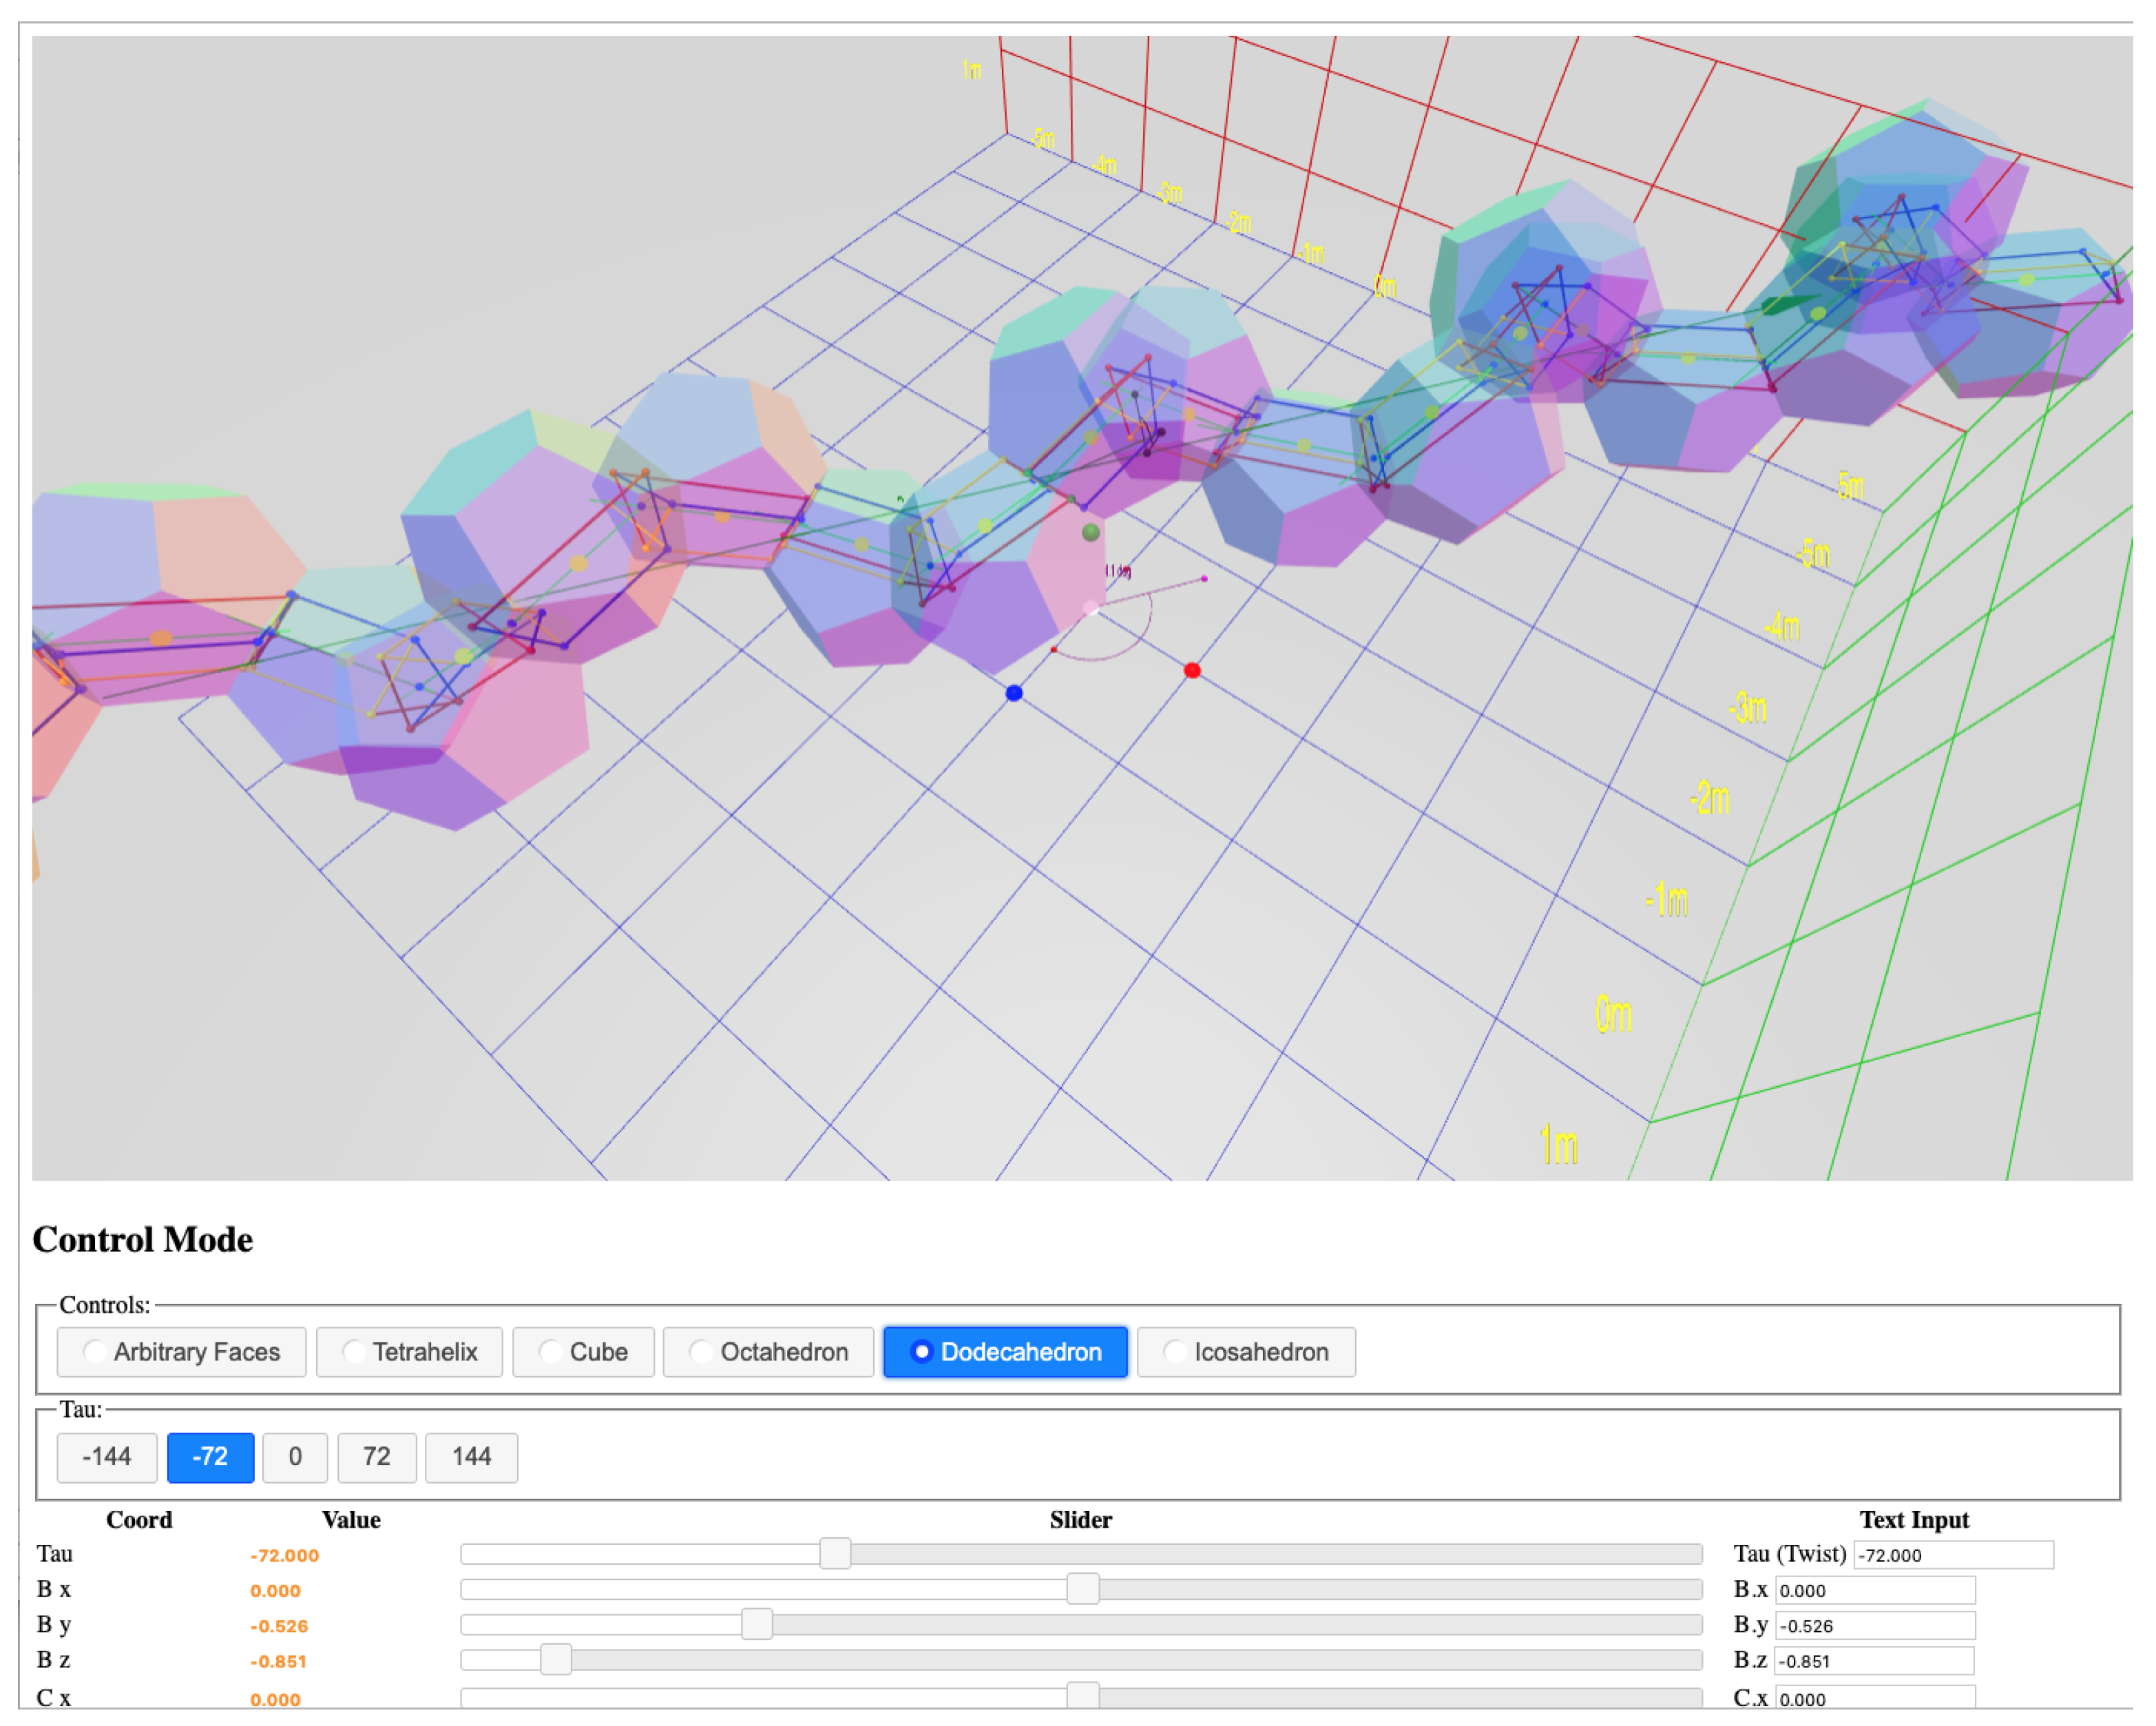Click the red sphere in the 3D view
2156x1726 pixels.
1192,670
